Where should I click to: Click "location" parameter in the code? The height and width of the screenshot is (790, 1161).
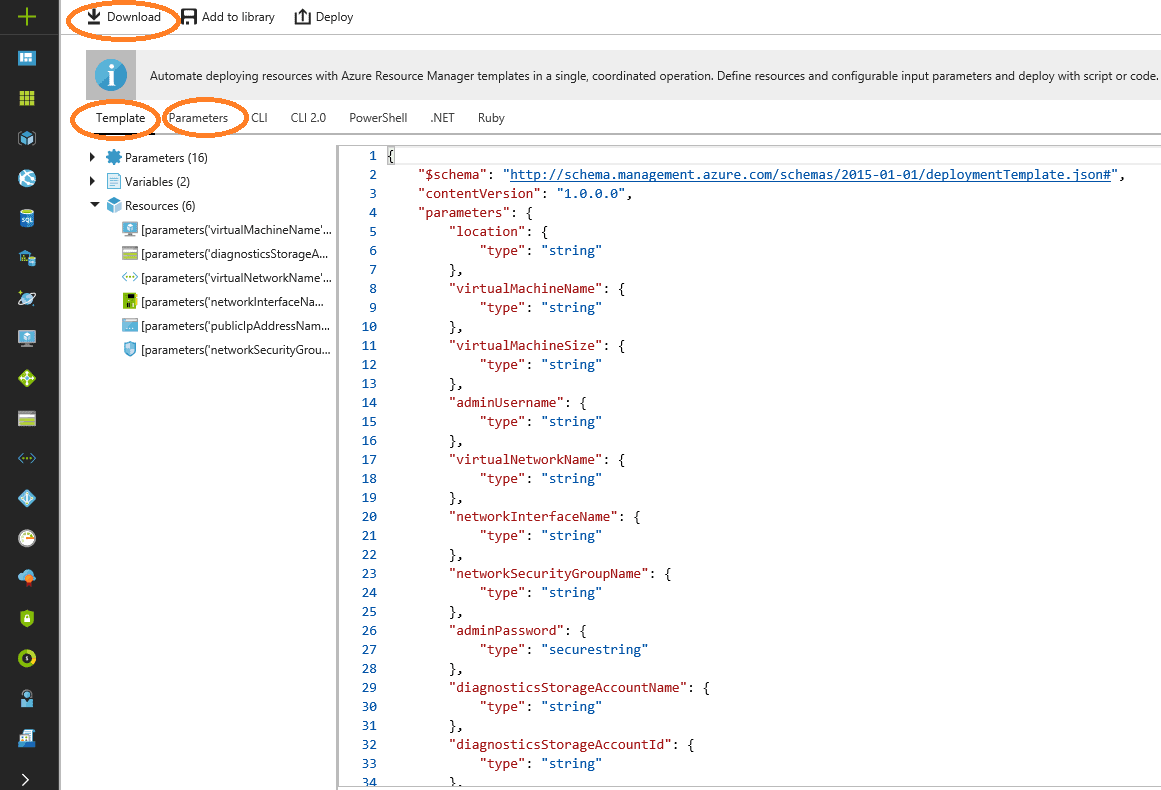[x=486, y=232]
